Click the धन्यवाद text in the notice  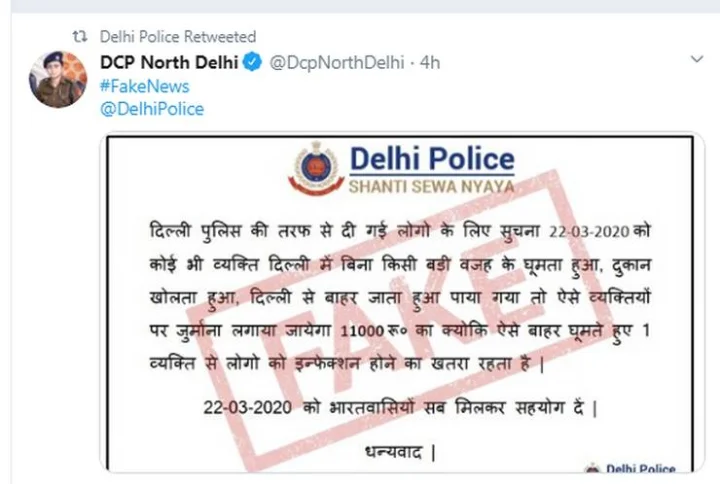(394, 452)
